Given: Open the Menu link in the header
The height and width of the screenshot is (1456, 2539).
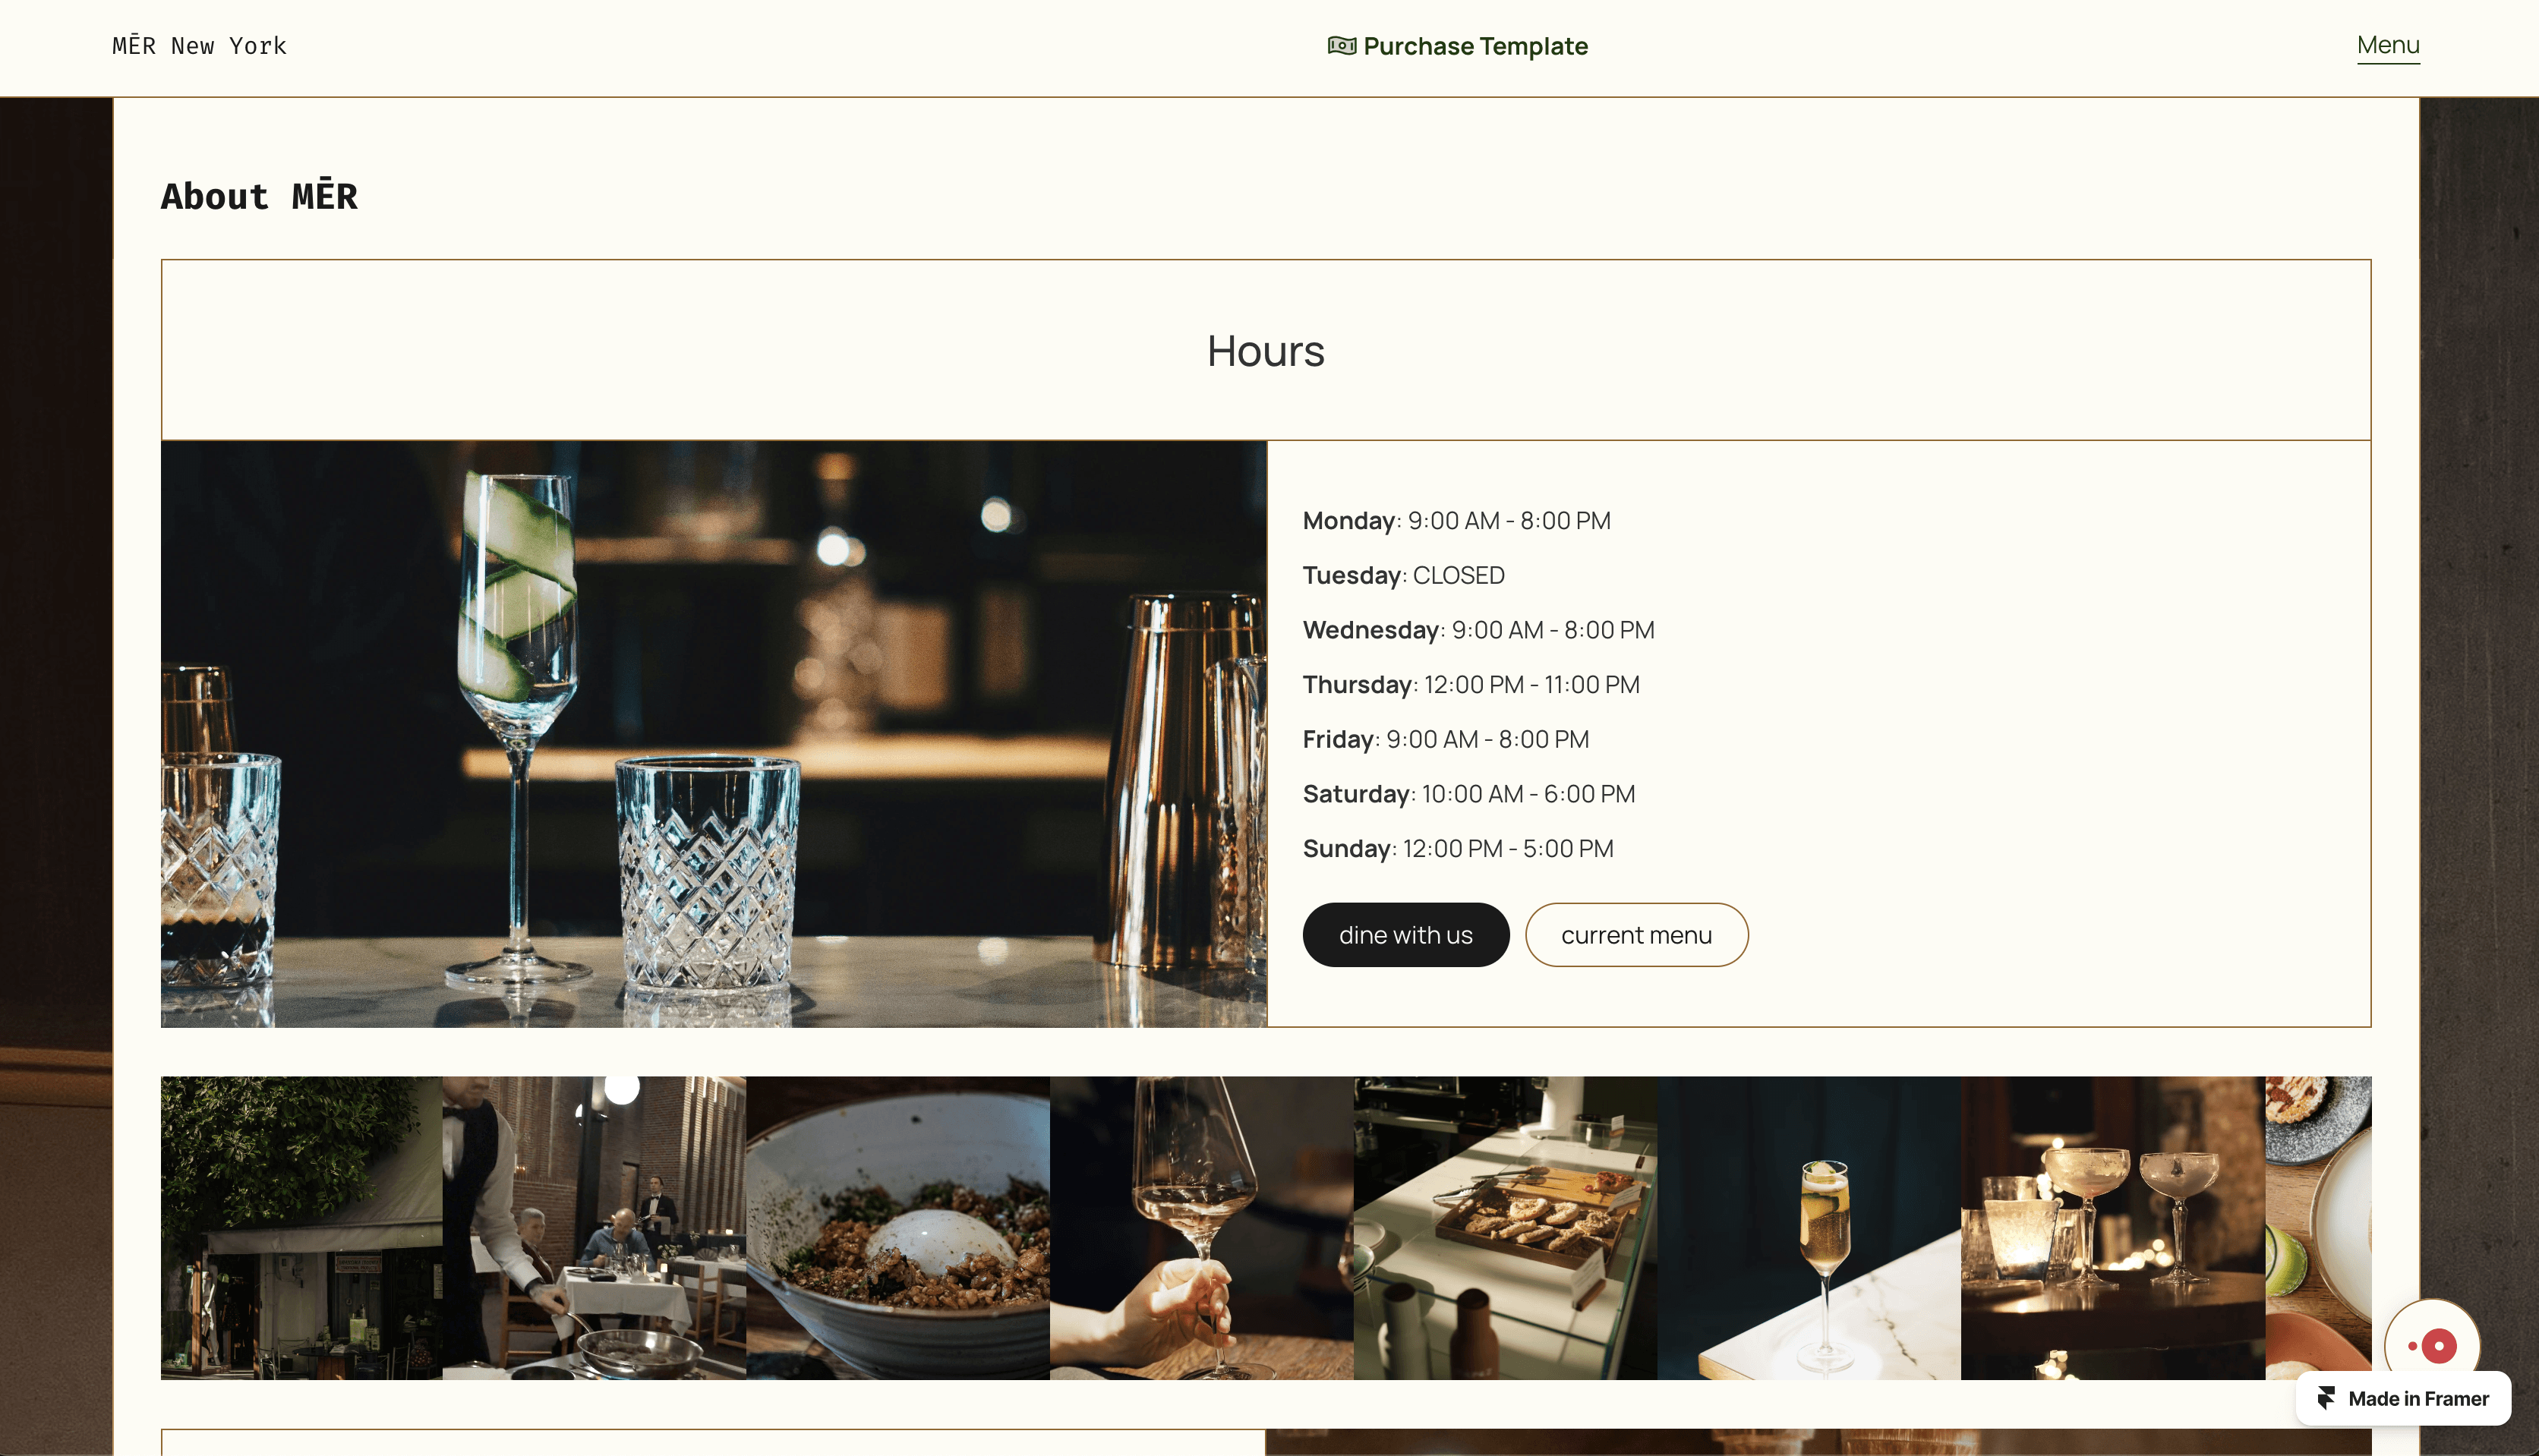Looking at the screenshot, I should click(x=2388, y=46).
